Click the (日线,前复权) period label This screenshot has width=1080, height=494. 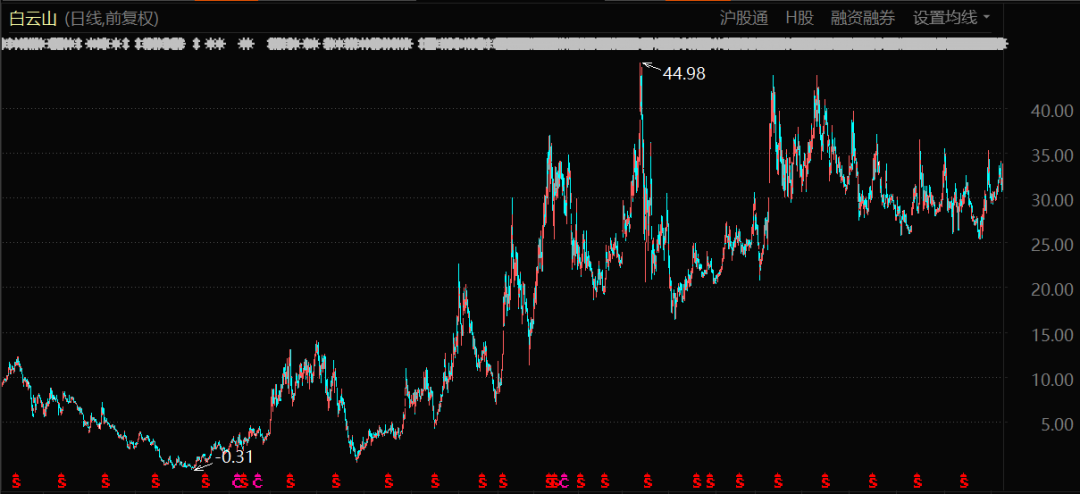pos(113,18)
